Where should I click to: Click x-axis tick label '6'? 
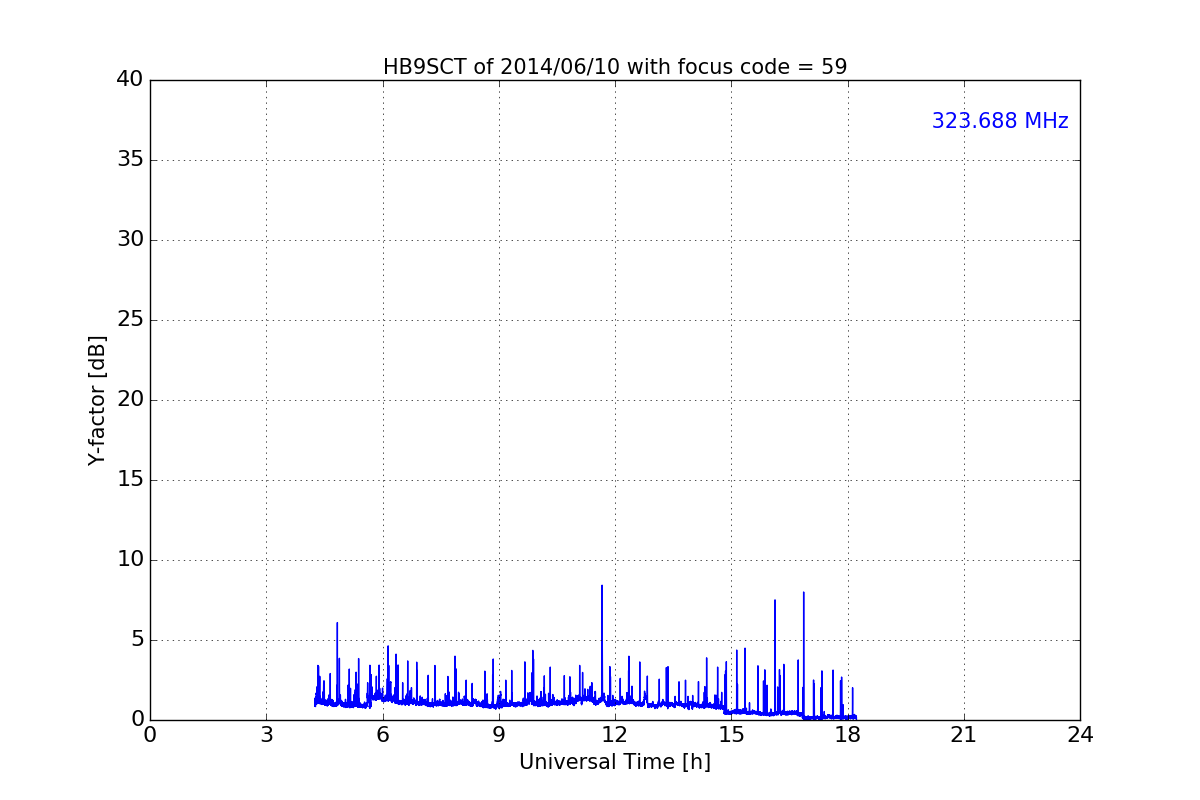click(x=382, y=735)
